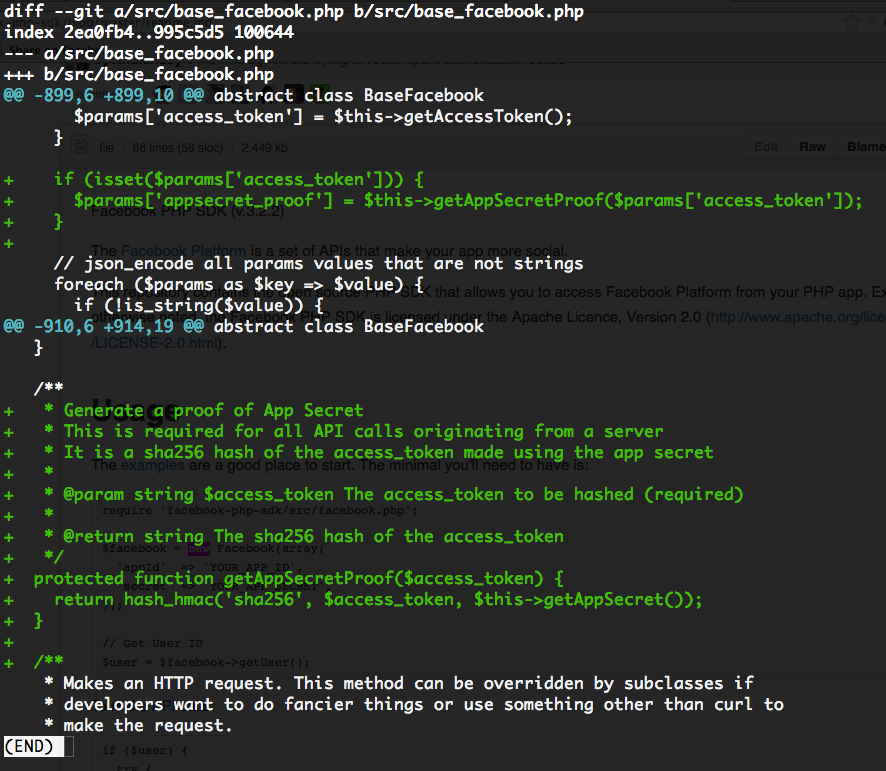886x771 pixels.
Task: Click the added 'if (isset($params['access_token']))' line
Action: pyautogui.click(x=239, y=179)
